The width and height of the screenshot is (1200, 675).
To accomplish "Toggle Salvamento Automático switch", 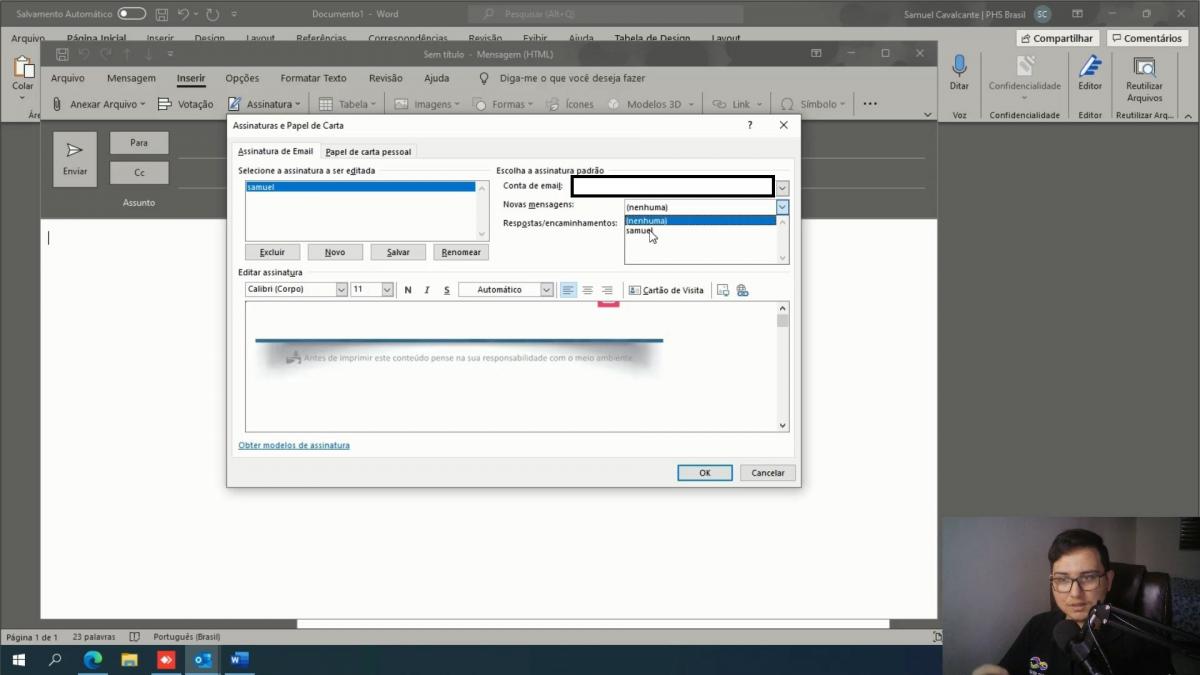I will (x=131, y=14).
